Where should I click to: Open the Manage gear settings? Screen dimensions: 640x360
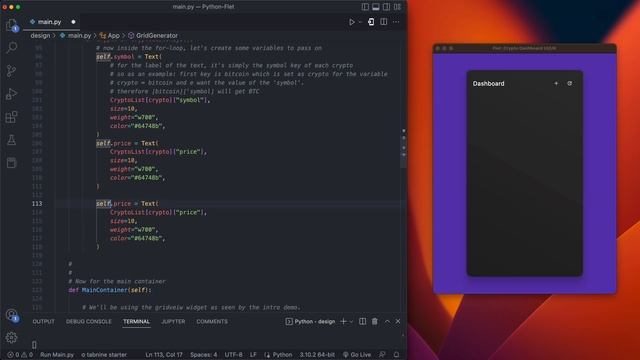tap(11, 337)
